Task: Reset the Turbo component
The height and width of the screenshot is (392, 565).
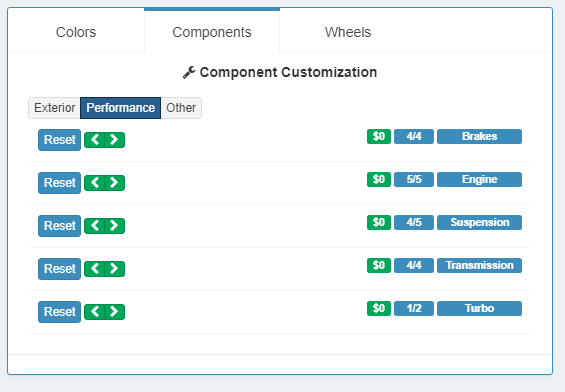Action: tap(59, 312)
